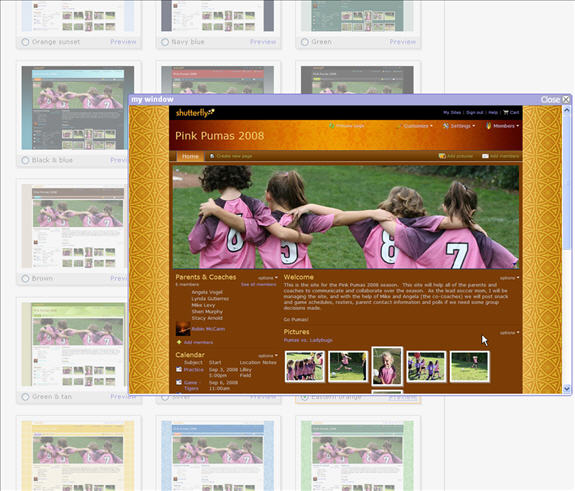Open Welcome section options menu

(509, 278)
